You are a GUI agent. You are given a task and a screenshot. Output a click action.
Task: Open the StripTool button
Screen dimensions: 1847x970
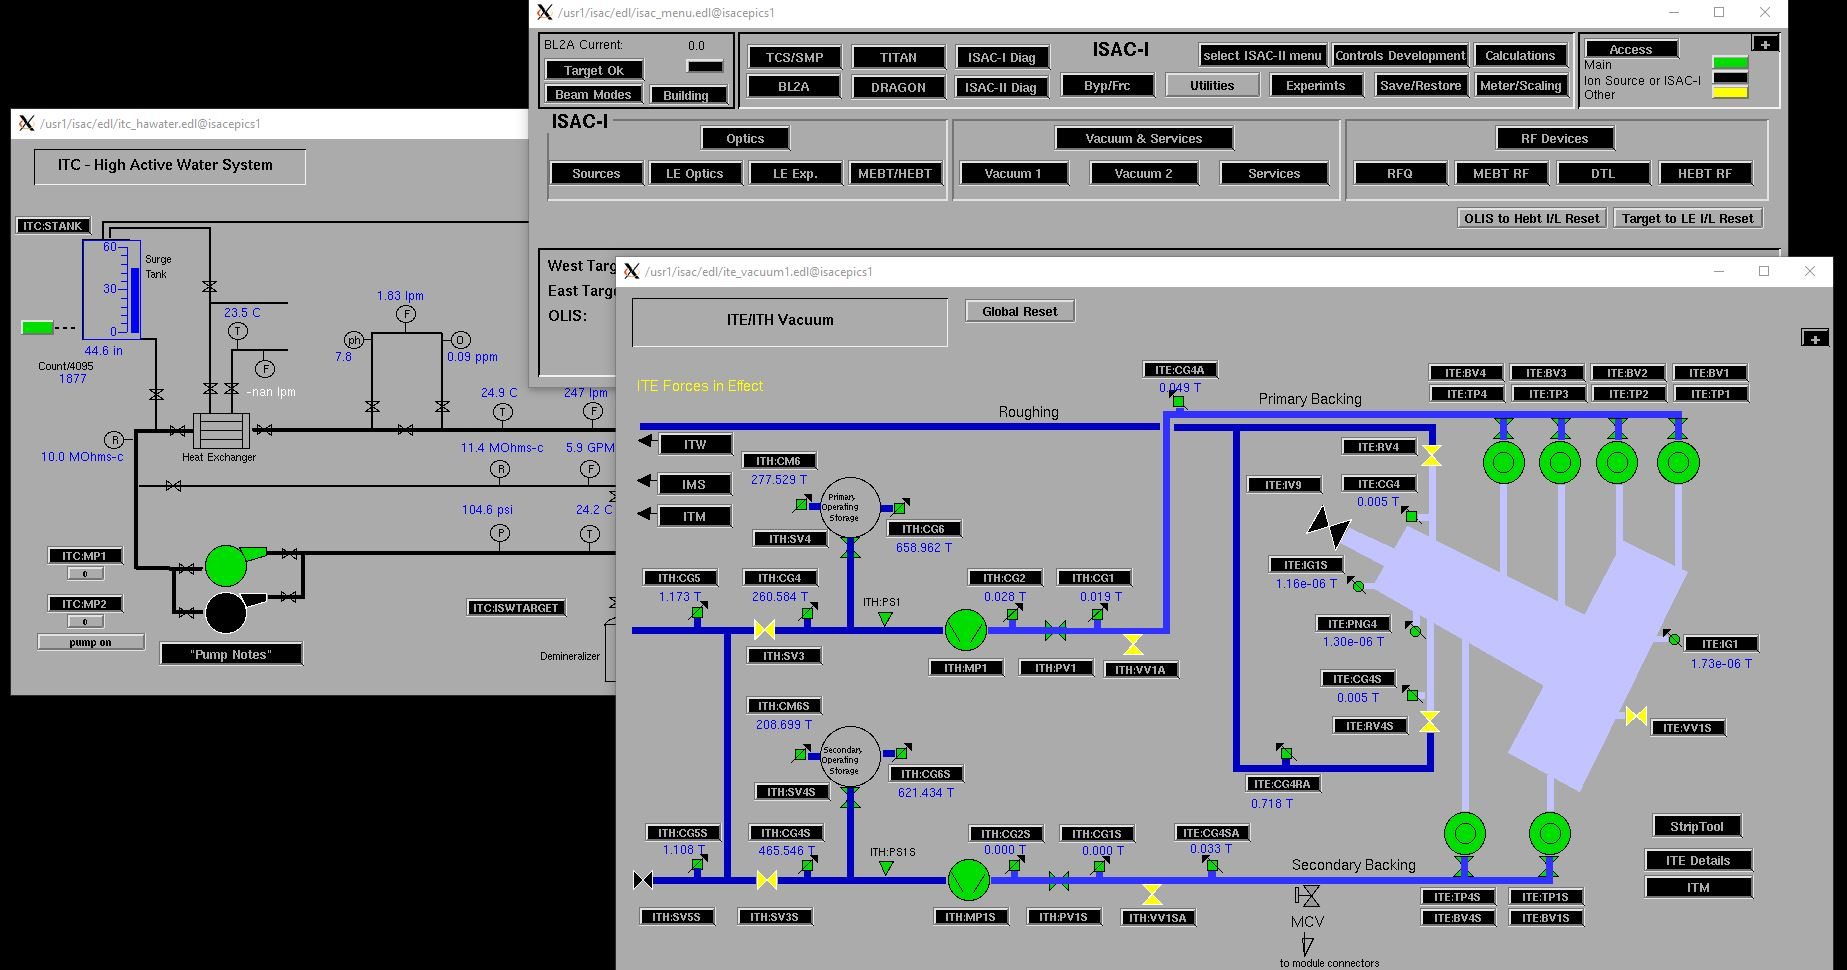pos(1697,826)
